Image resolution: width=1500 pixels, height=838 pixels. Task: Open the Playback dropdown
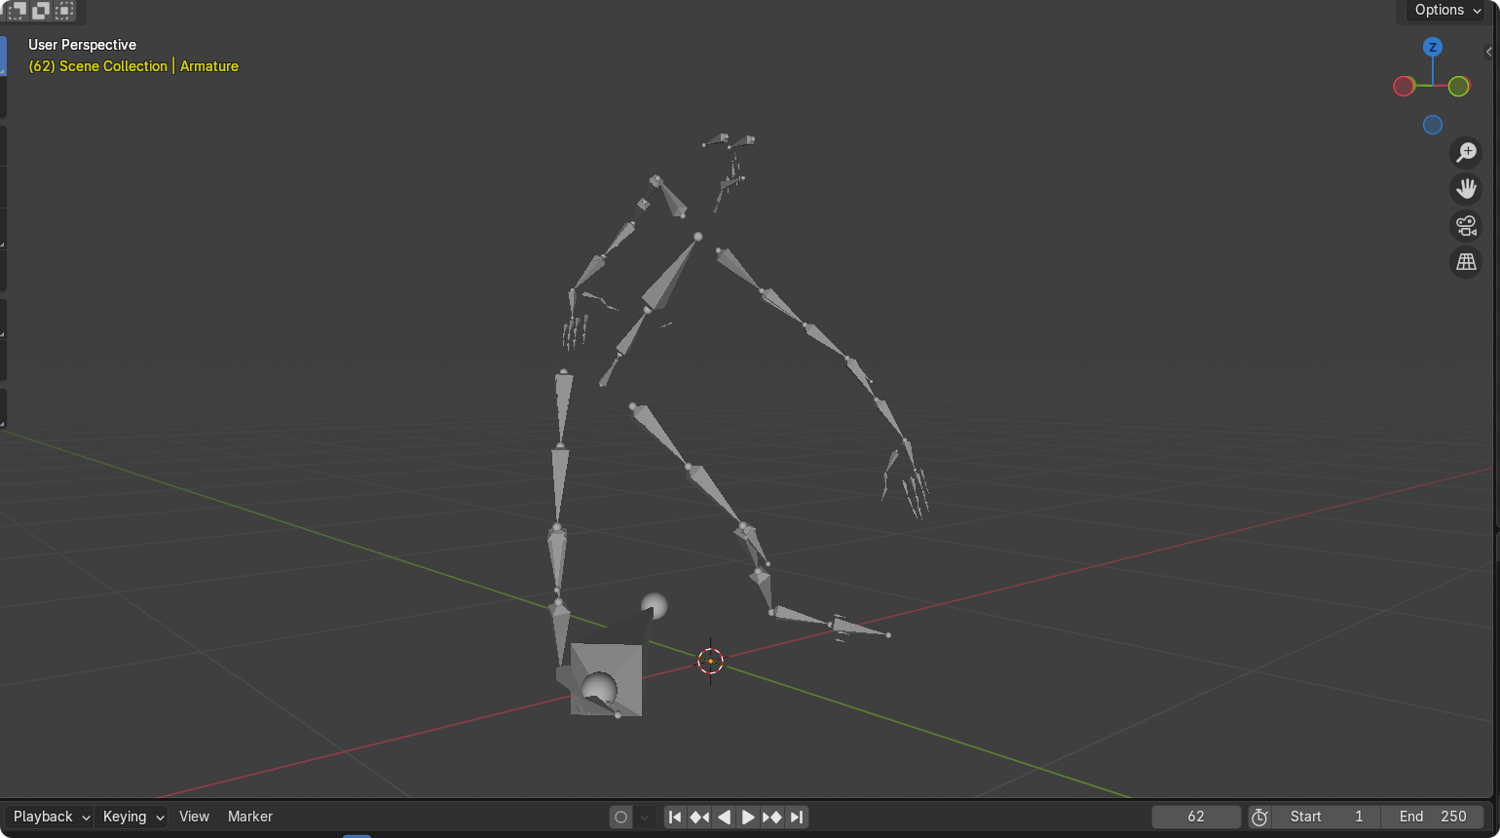(x=51, y=817)
